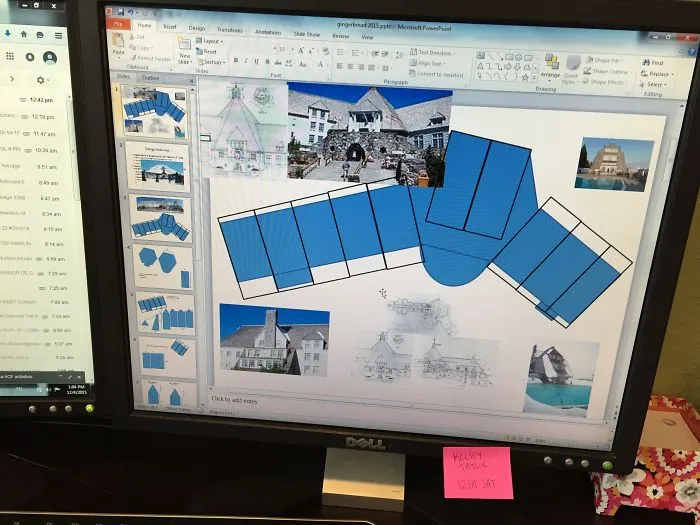Toggle Bold formatting

pos(235,61)
